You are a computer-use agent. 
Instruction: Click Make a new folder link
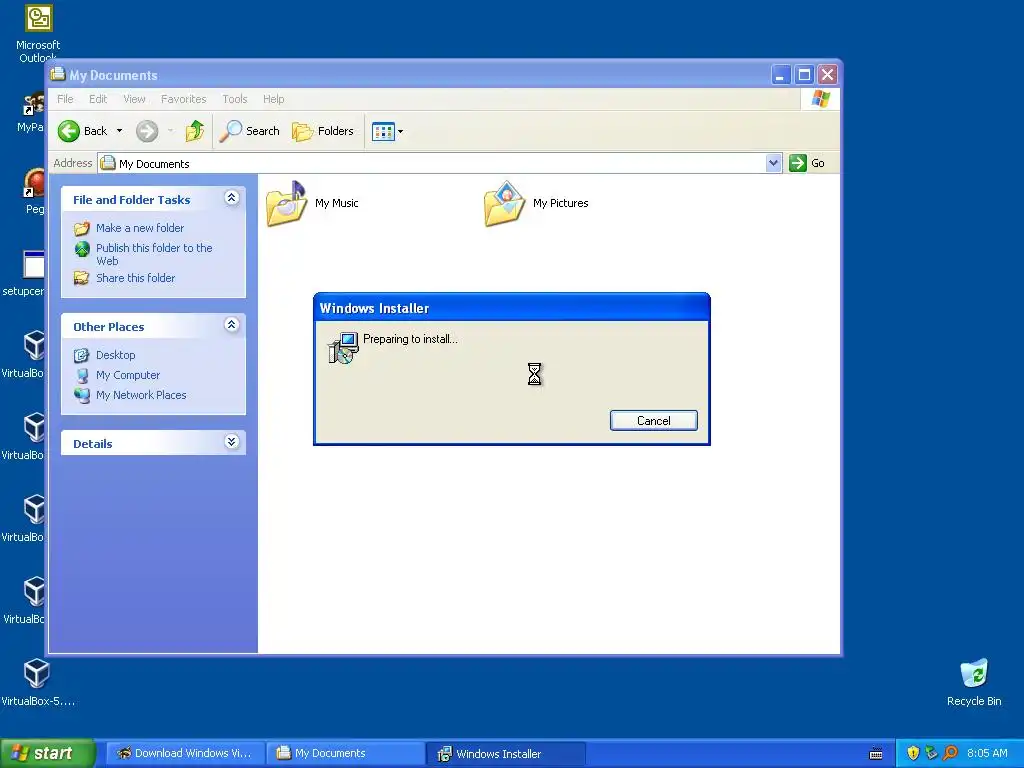[x=140, y=228]
